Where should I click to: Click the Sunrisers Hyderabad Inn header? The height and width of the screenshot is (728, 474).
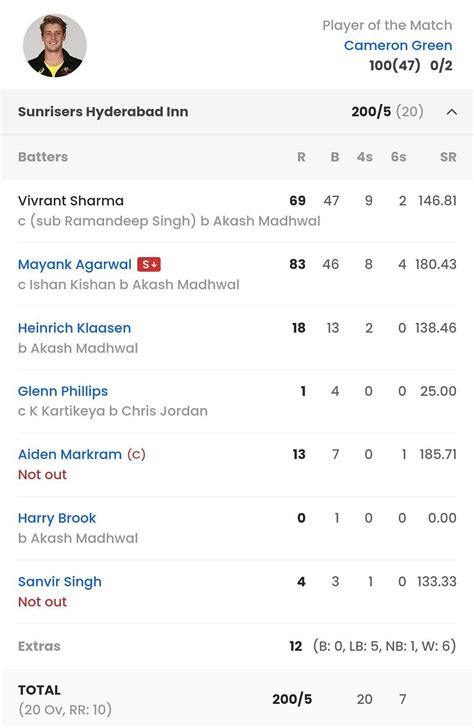click(103, 112)
